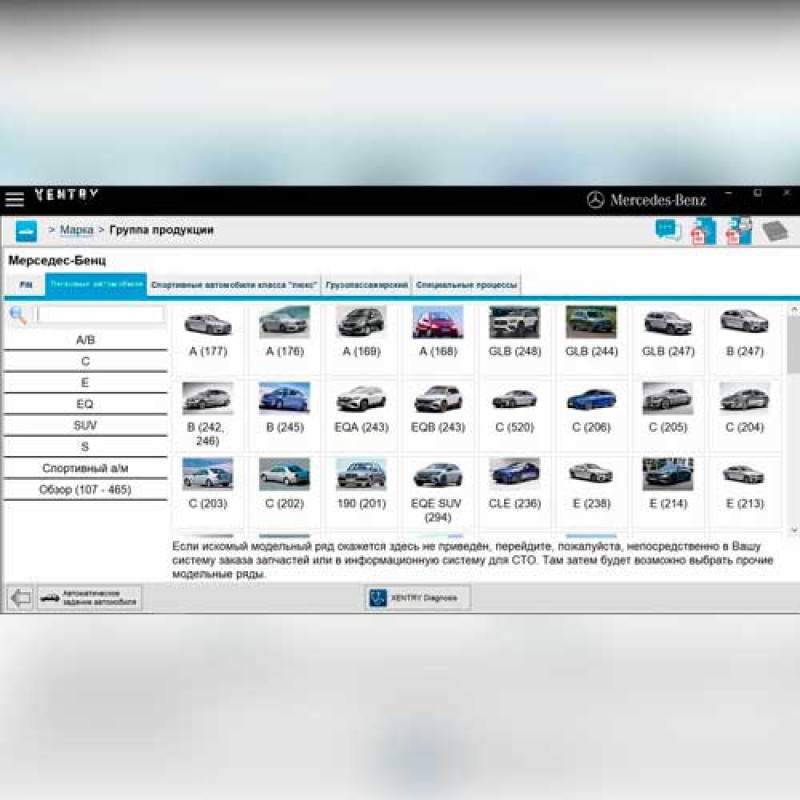Filter by S category
This screenshot has height=800, width=800.
click(x=85, y=447)
